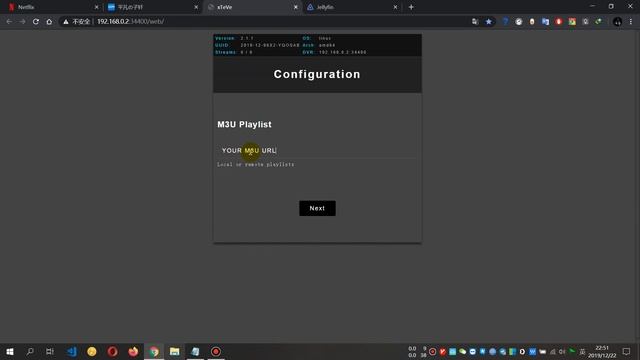Click the WeChat icon in system tray
The height and width of the screenshot is (360, 640).
point(462,351)
